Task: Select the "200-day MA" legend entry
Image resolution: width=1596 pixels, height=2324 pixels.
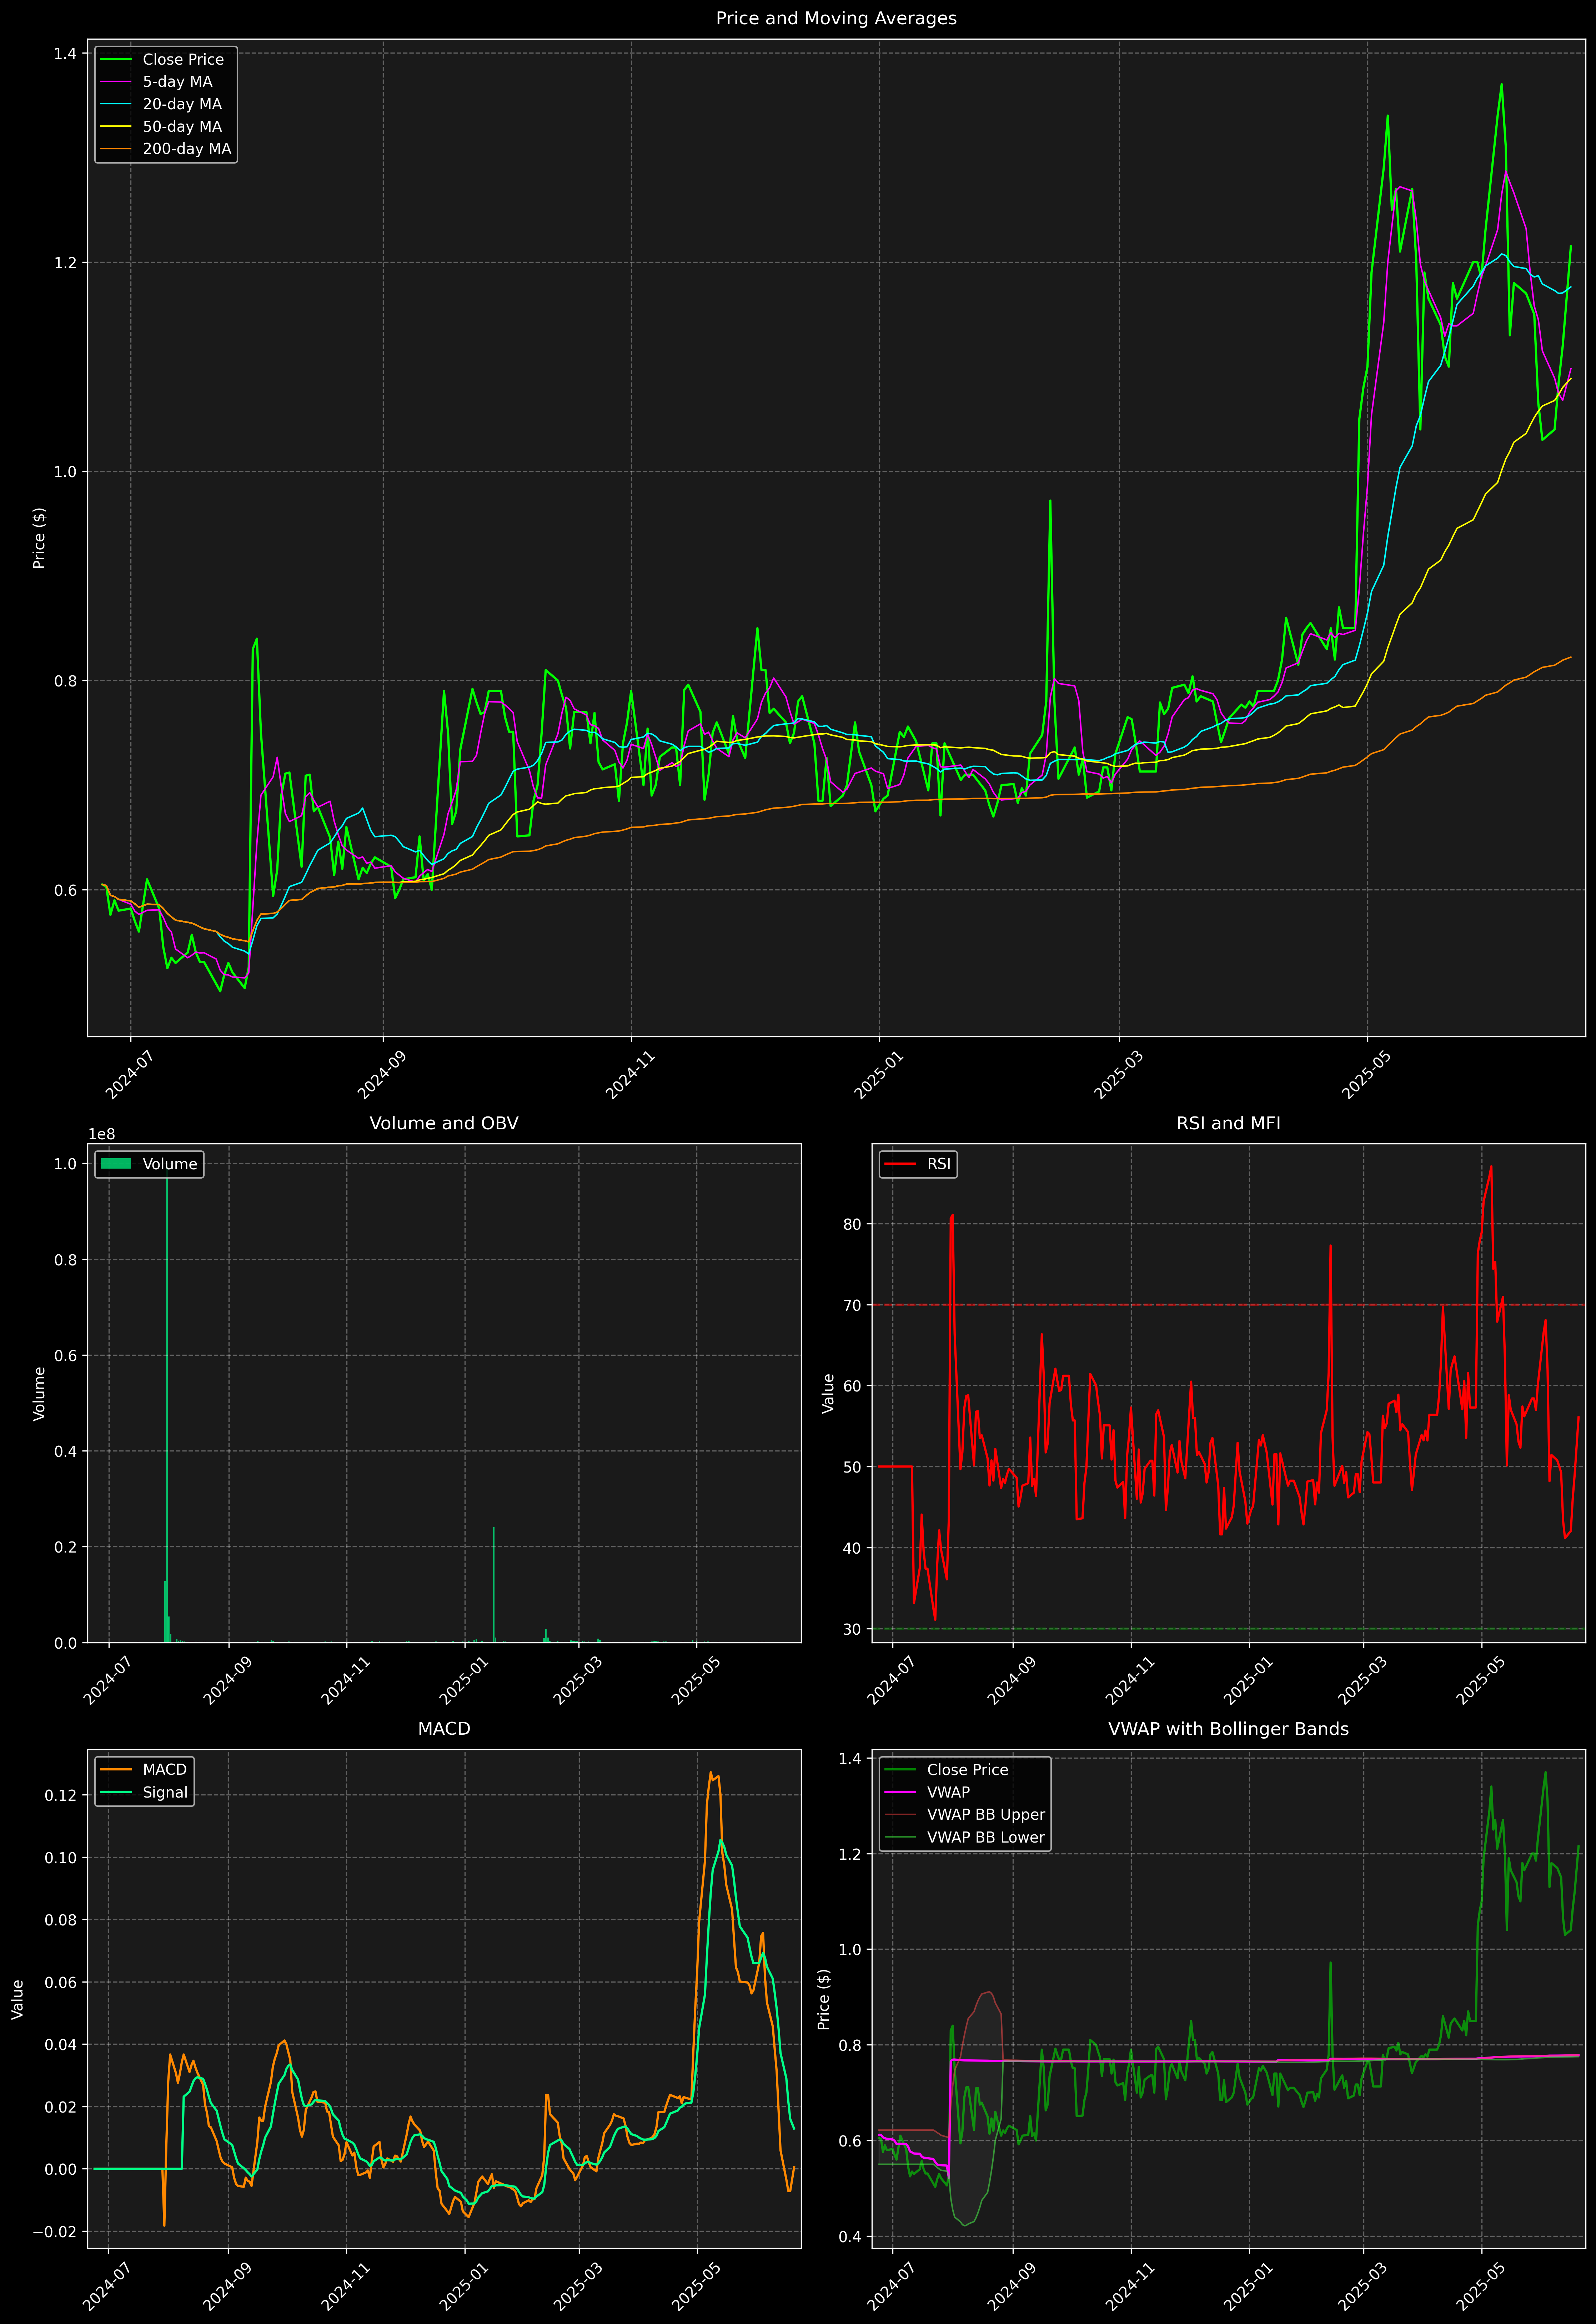Action: pyautogui.click(x=187, y=149)
